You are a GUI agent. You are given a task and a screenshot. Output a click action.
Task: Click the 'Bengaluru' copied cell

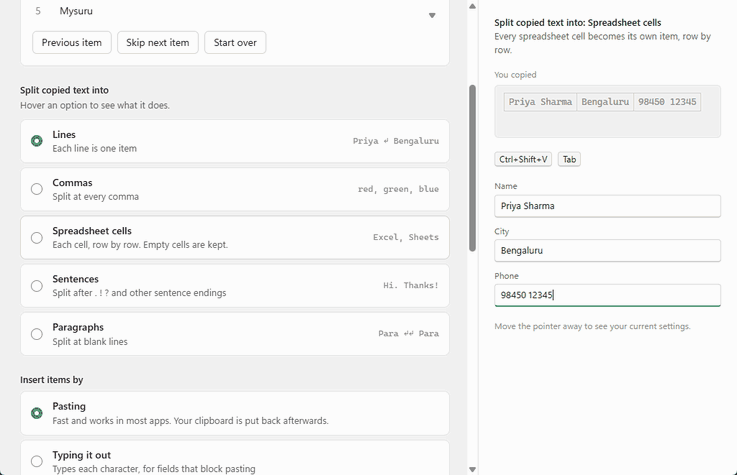(x=605, y=102)
